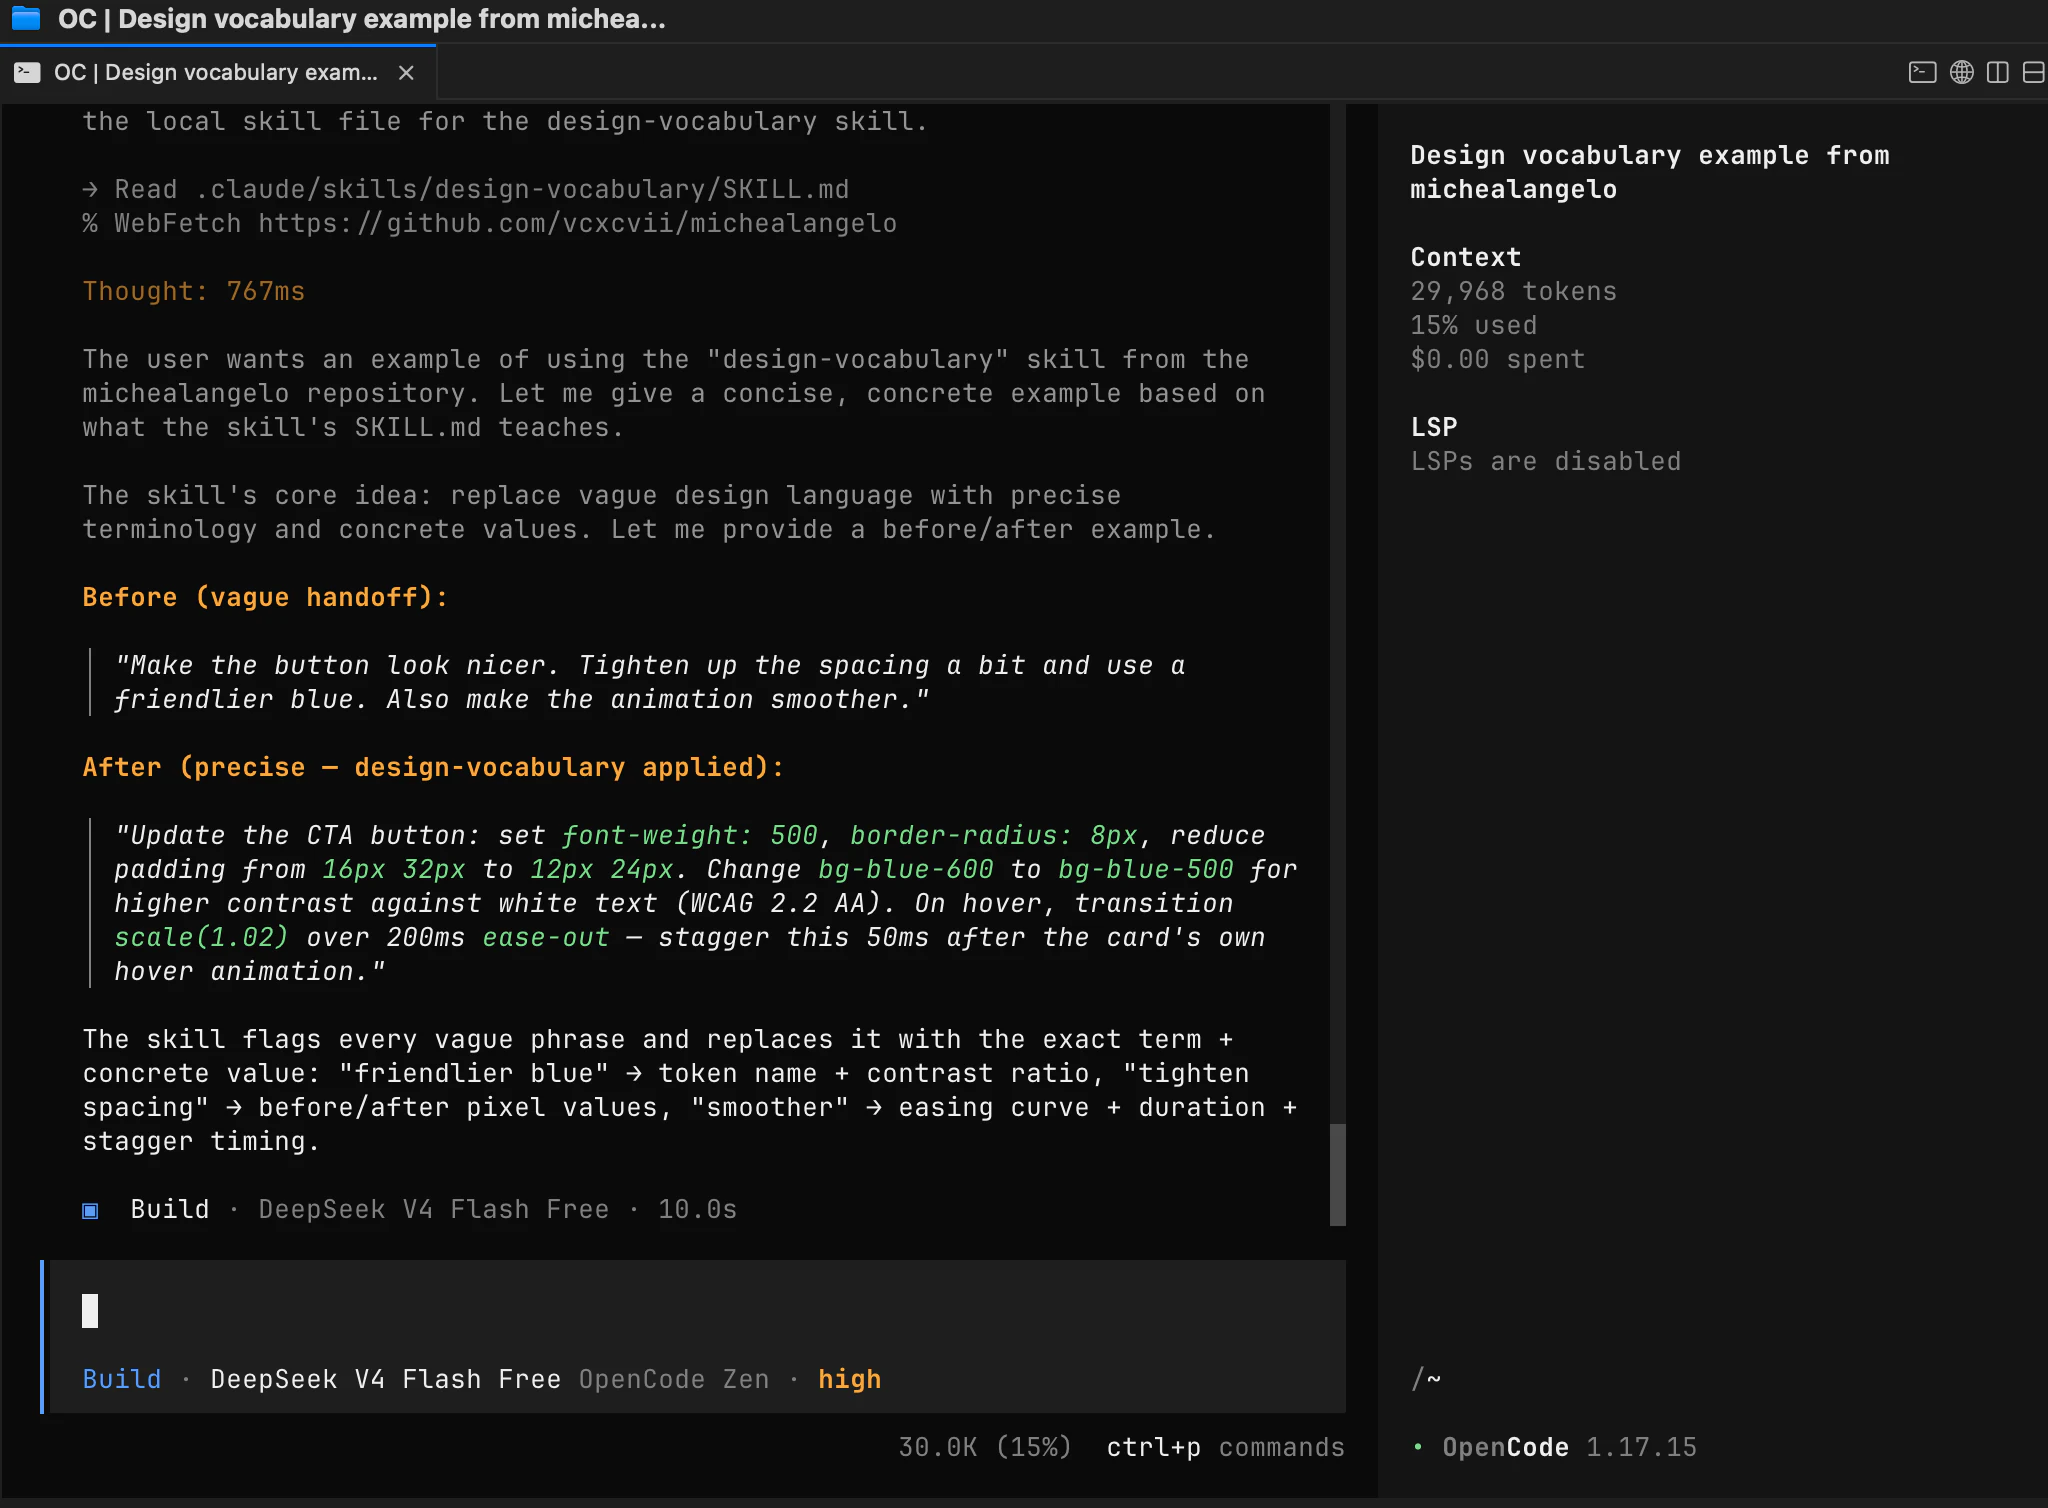This screenshot has width=2048, height=1508.
Task: Click '$0.00 spent' in the sidebar
Action: pyautogui.click(x=1498, y=359)
